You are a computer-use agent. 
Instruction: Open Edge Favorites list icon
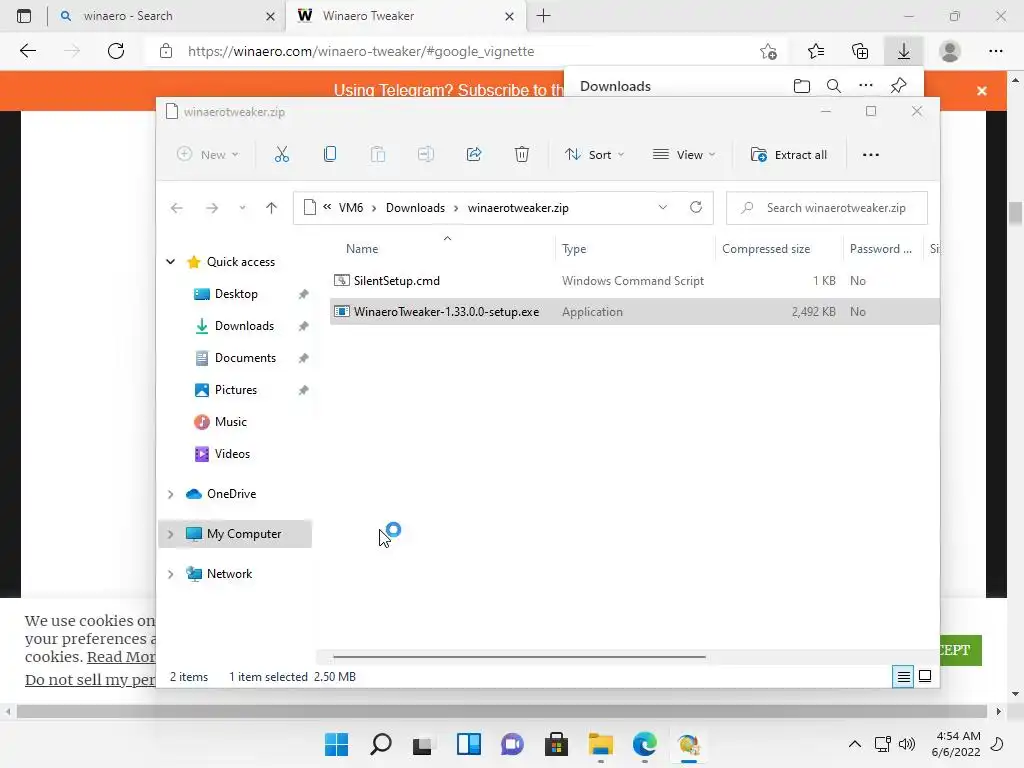coord(816,51)
